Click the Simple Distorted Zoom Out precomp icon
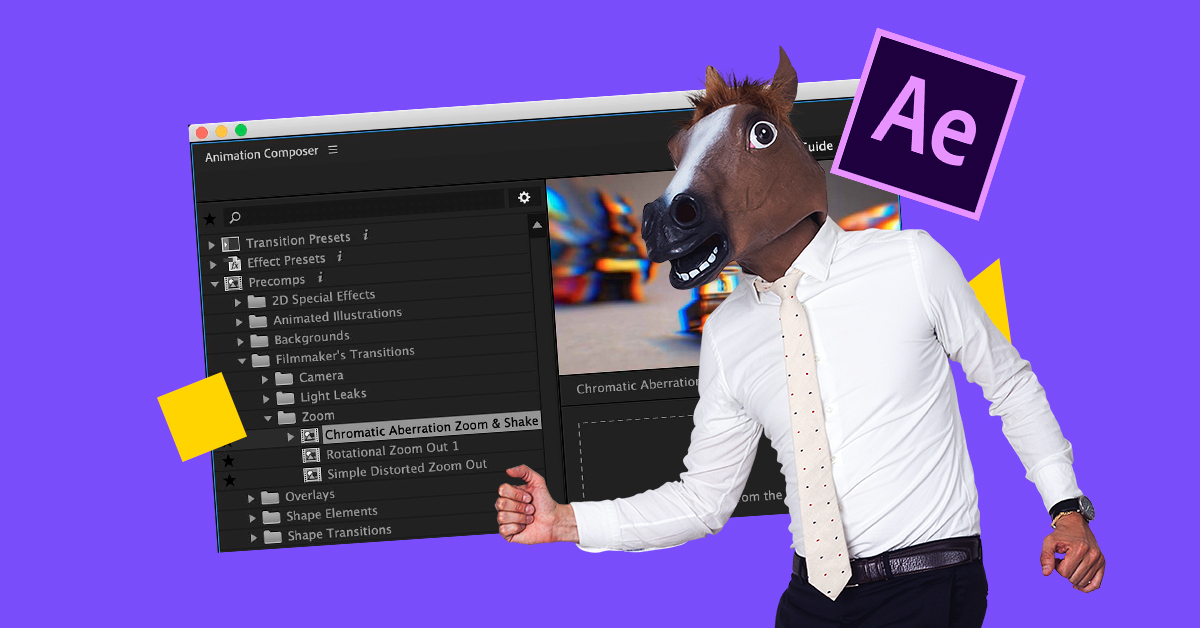The image size is (1200, 628). tap(312, 474)
